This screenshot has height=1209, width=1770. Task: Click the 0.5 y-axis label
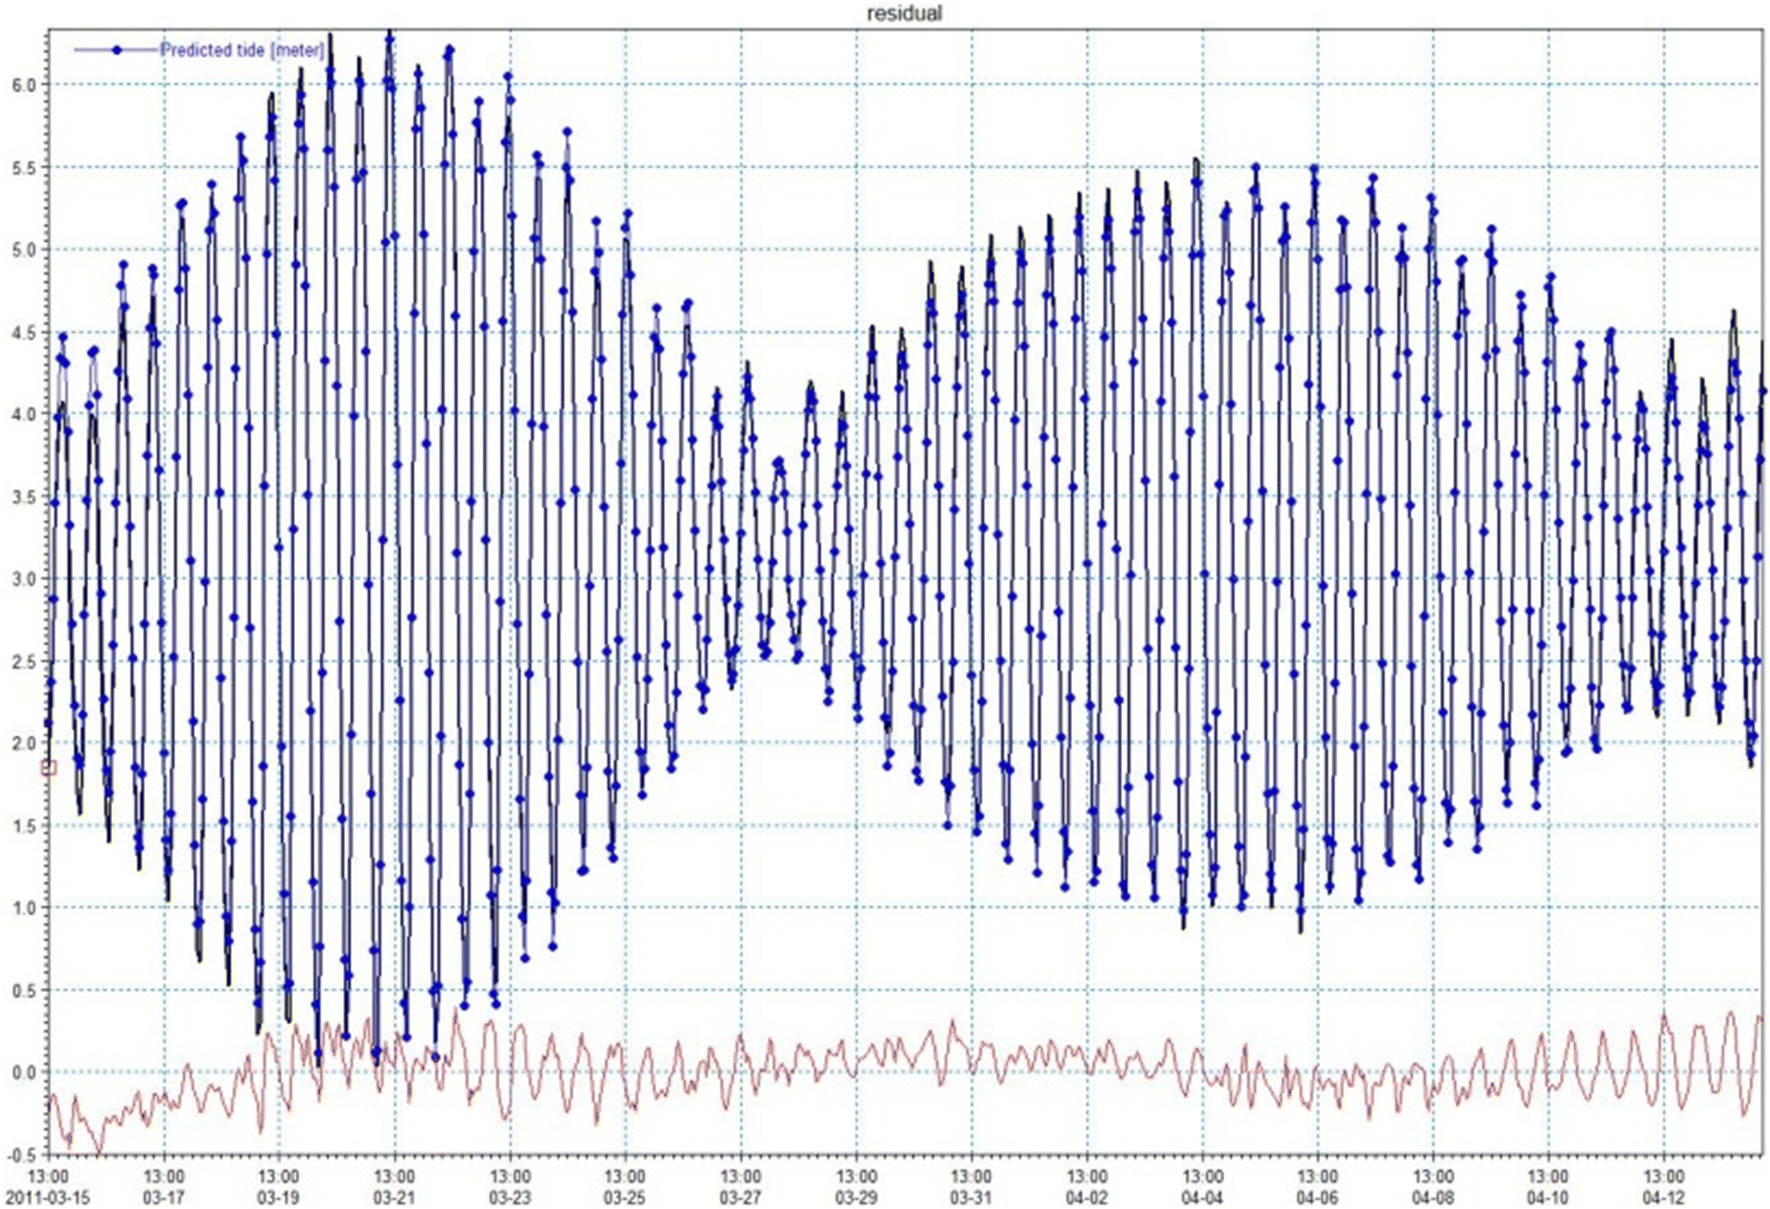click(x=25, y=990)
